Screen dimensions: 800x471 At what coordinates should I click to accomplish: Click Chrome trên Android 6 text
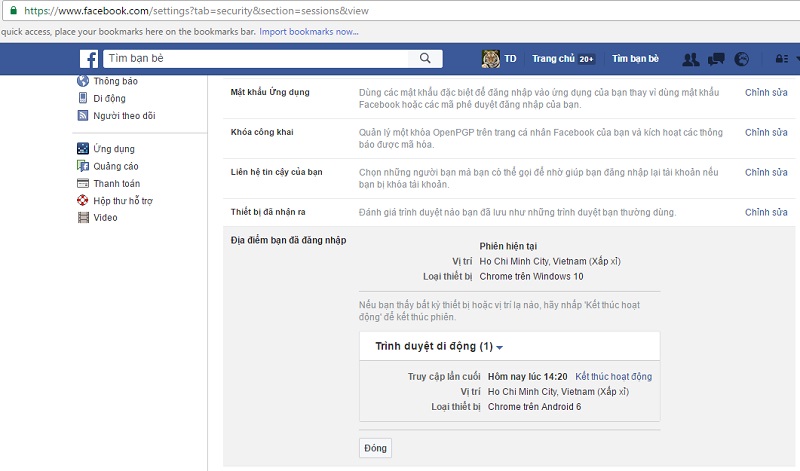tap(534, 407)
